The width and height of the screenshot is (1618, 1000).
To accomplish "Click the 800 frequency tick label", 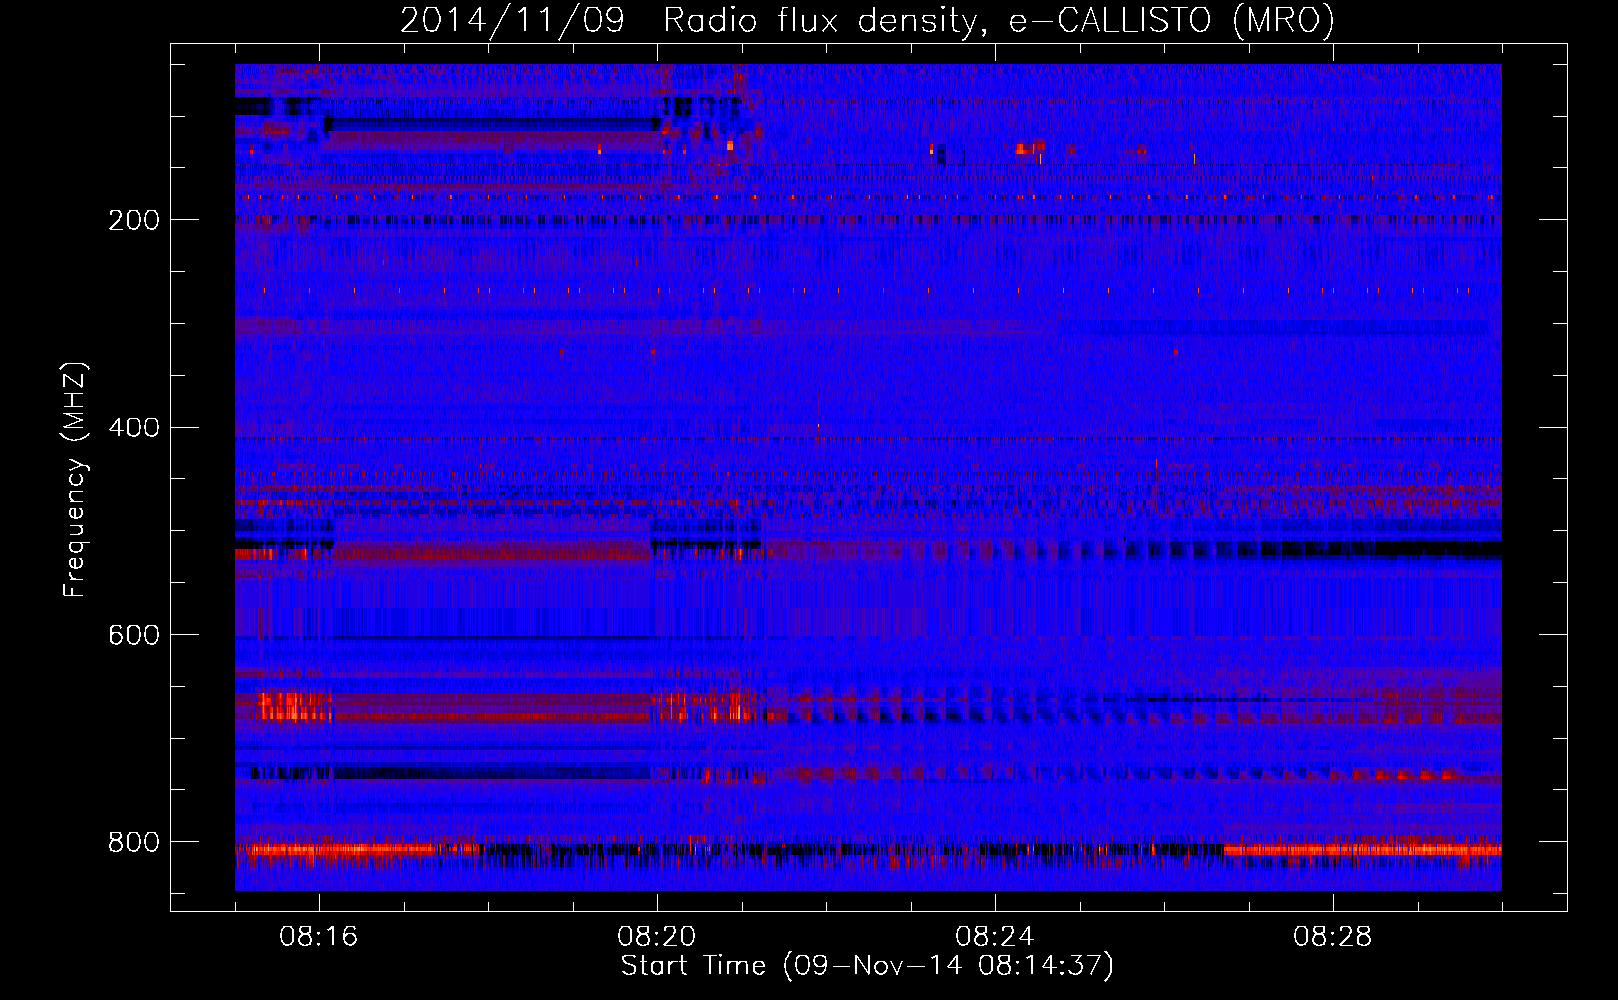I will (134, 843).
